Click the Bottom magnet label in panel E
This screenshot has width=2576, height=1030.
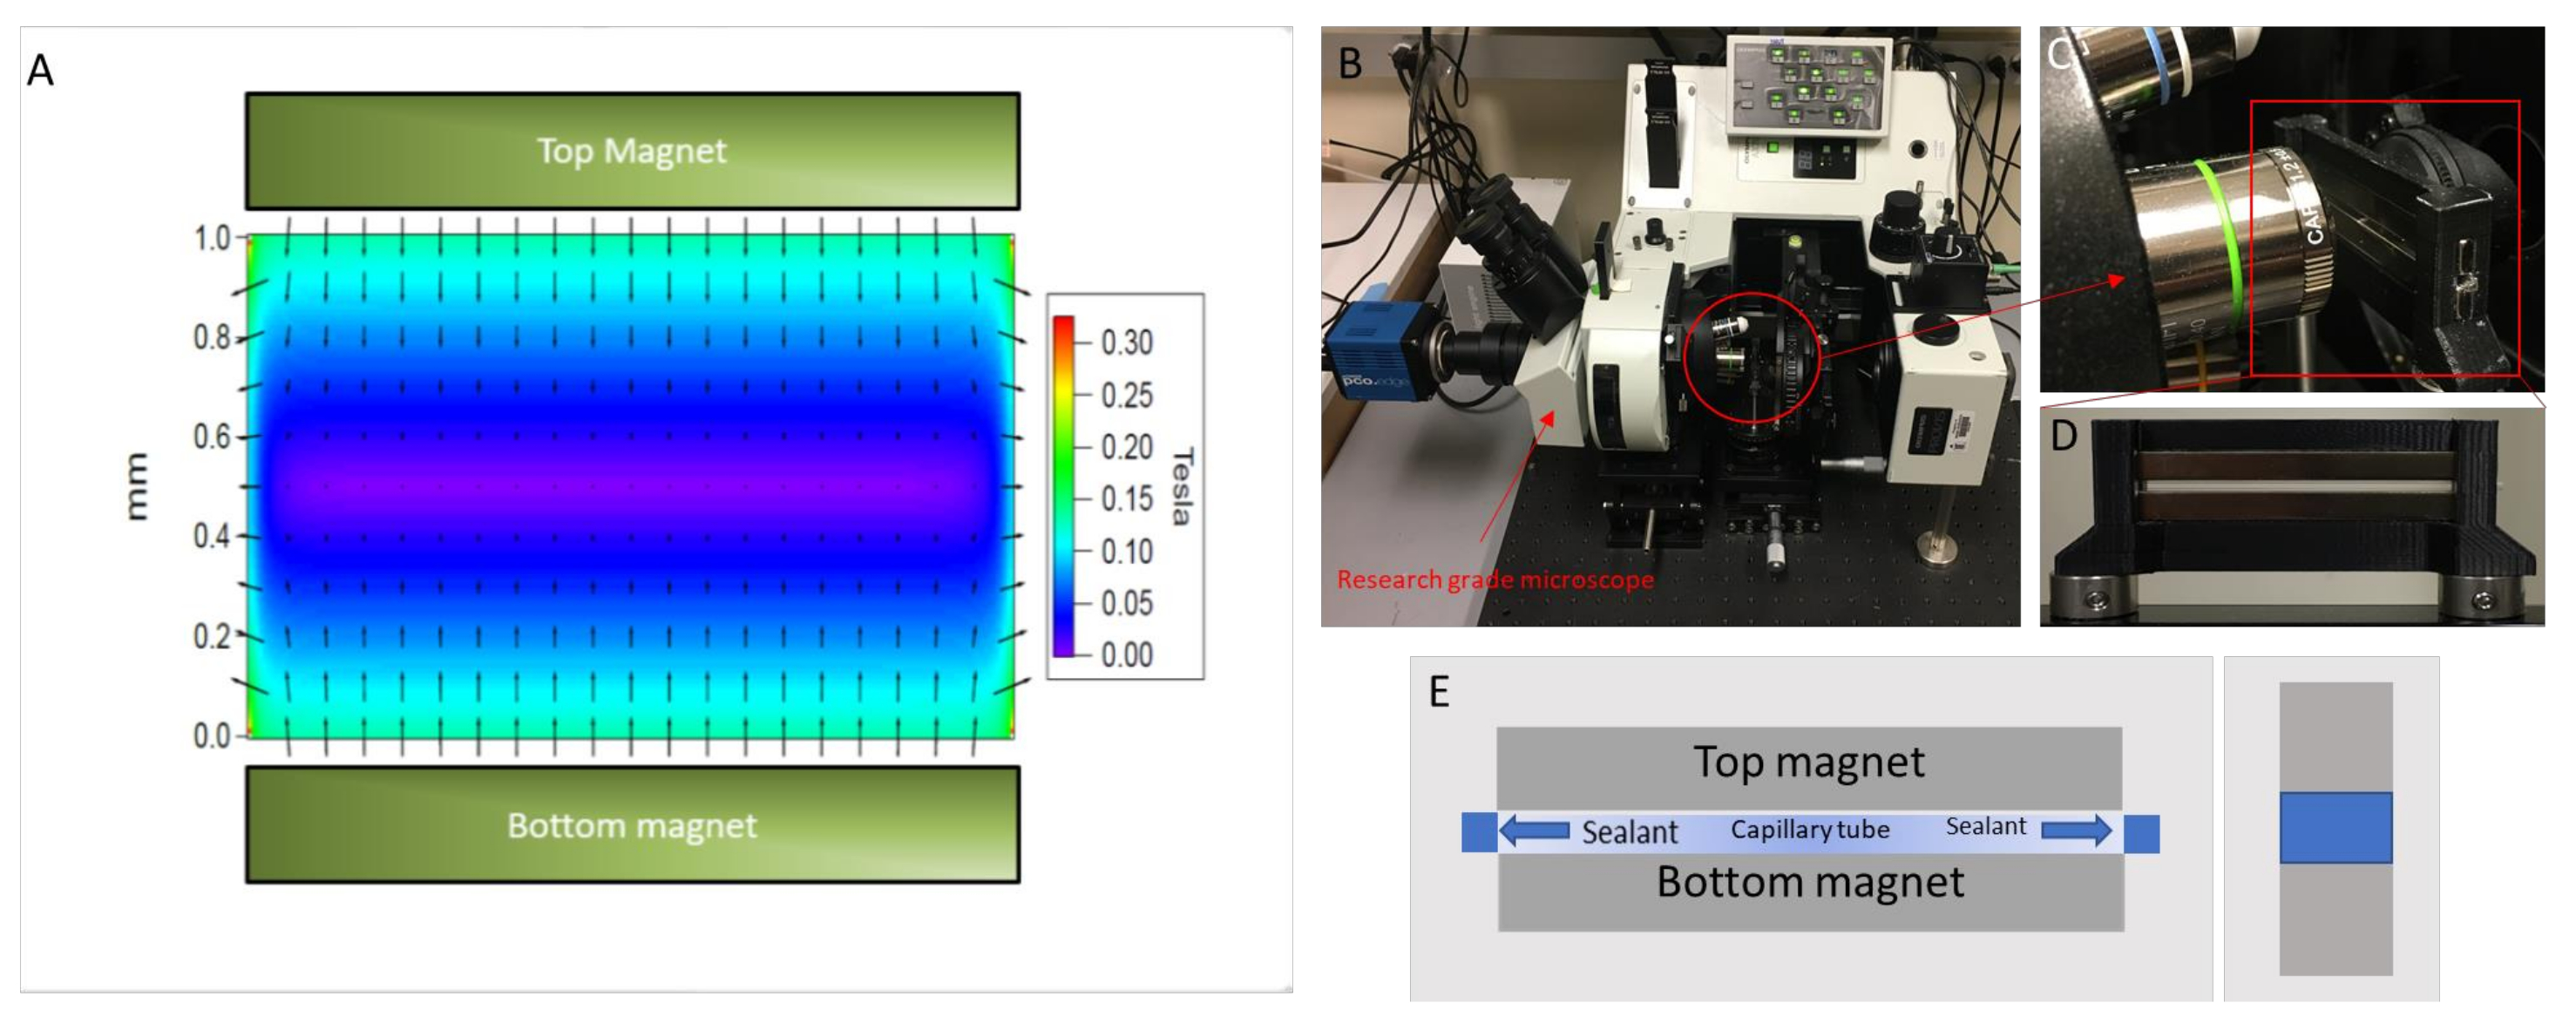(x=1810, y=883)
